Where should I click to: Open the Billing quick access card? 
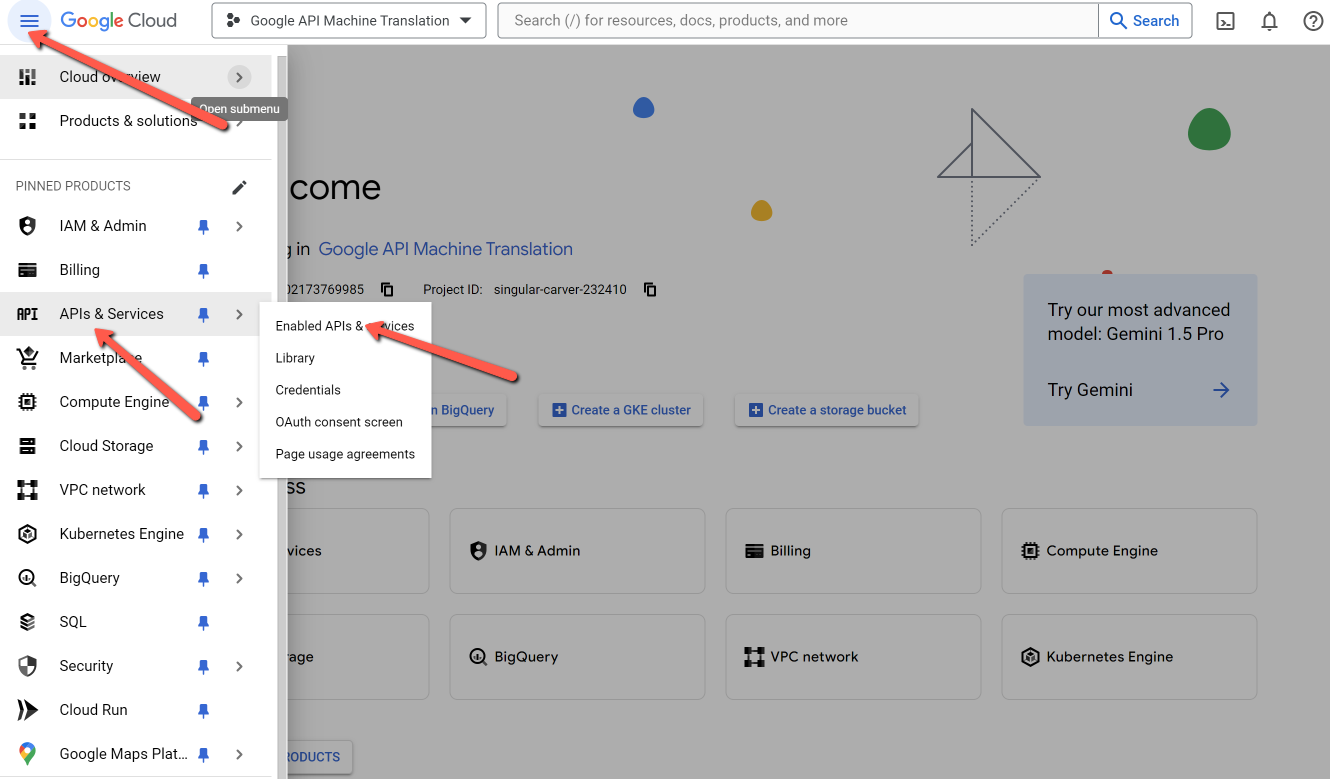pos(853,551)
